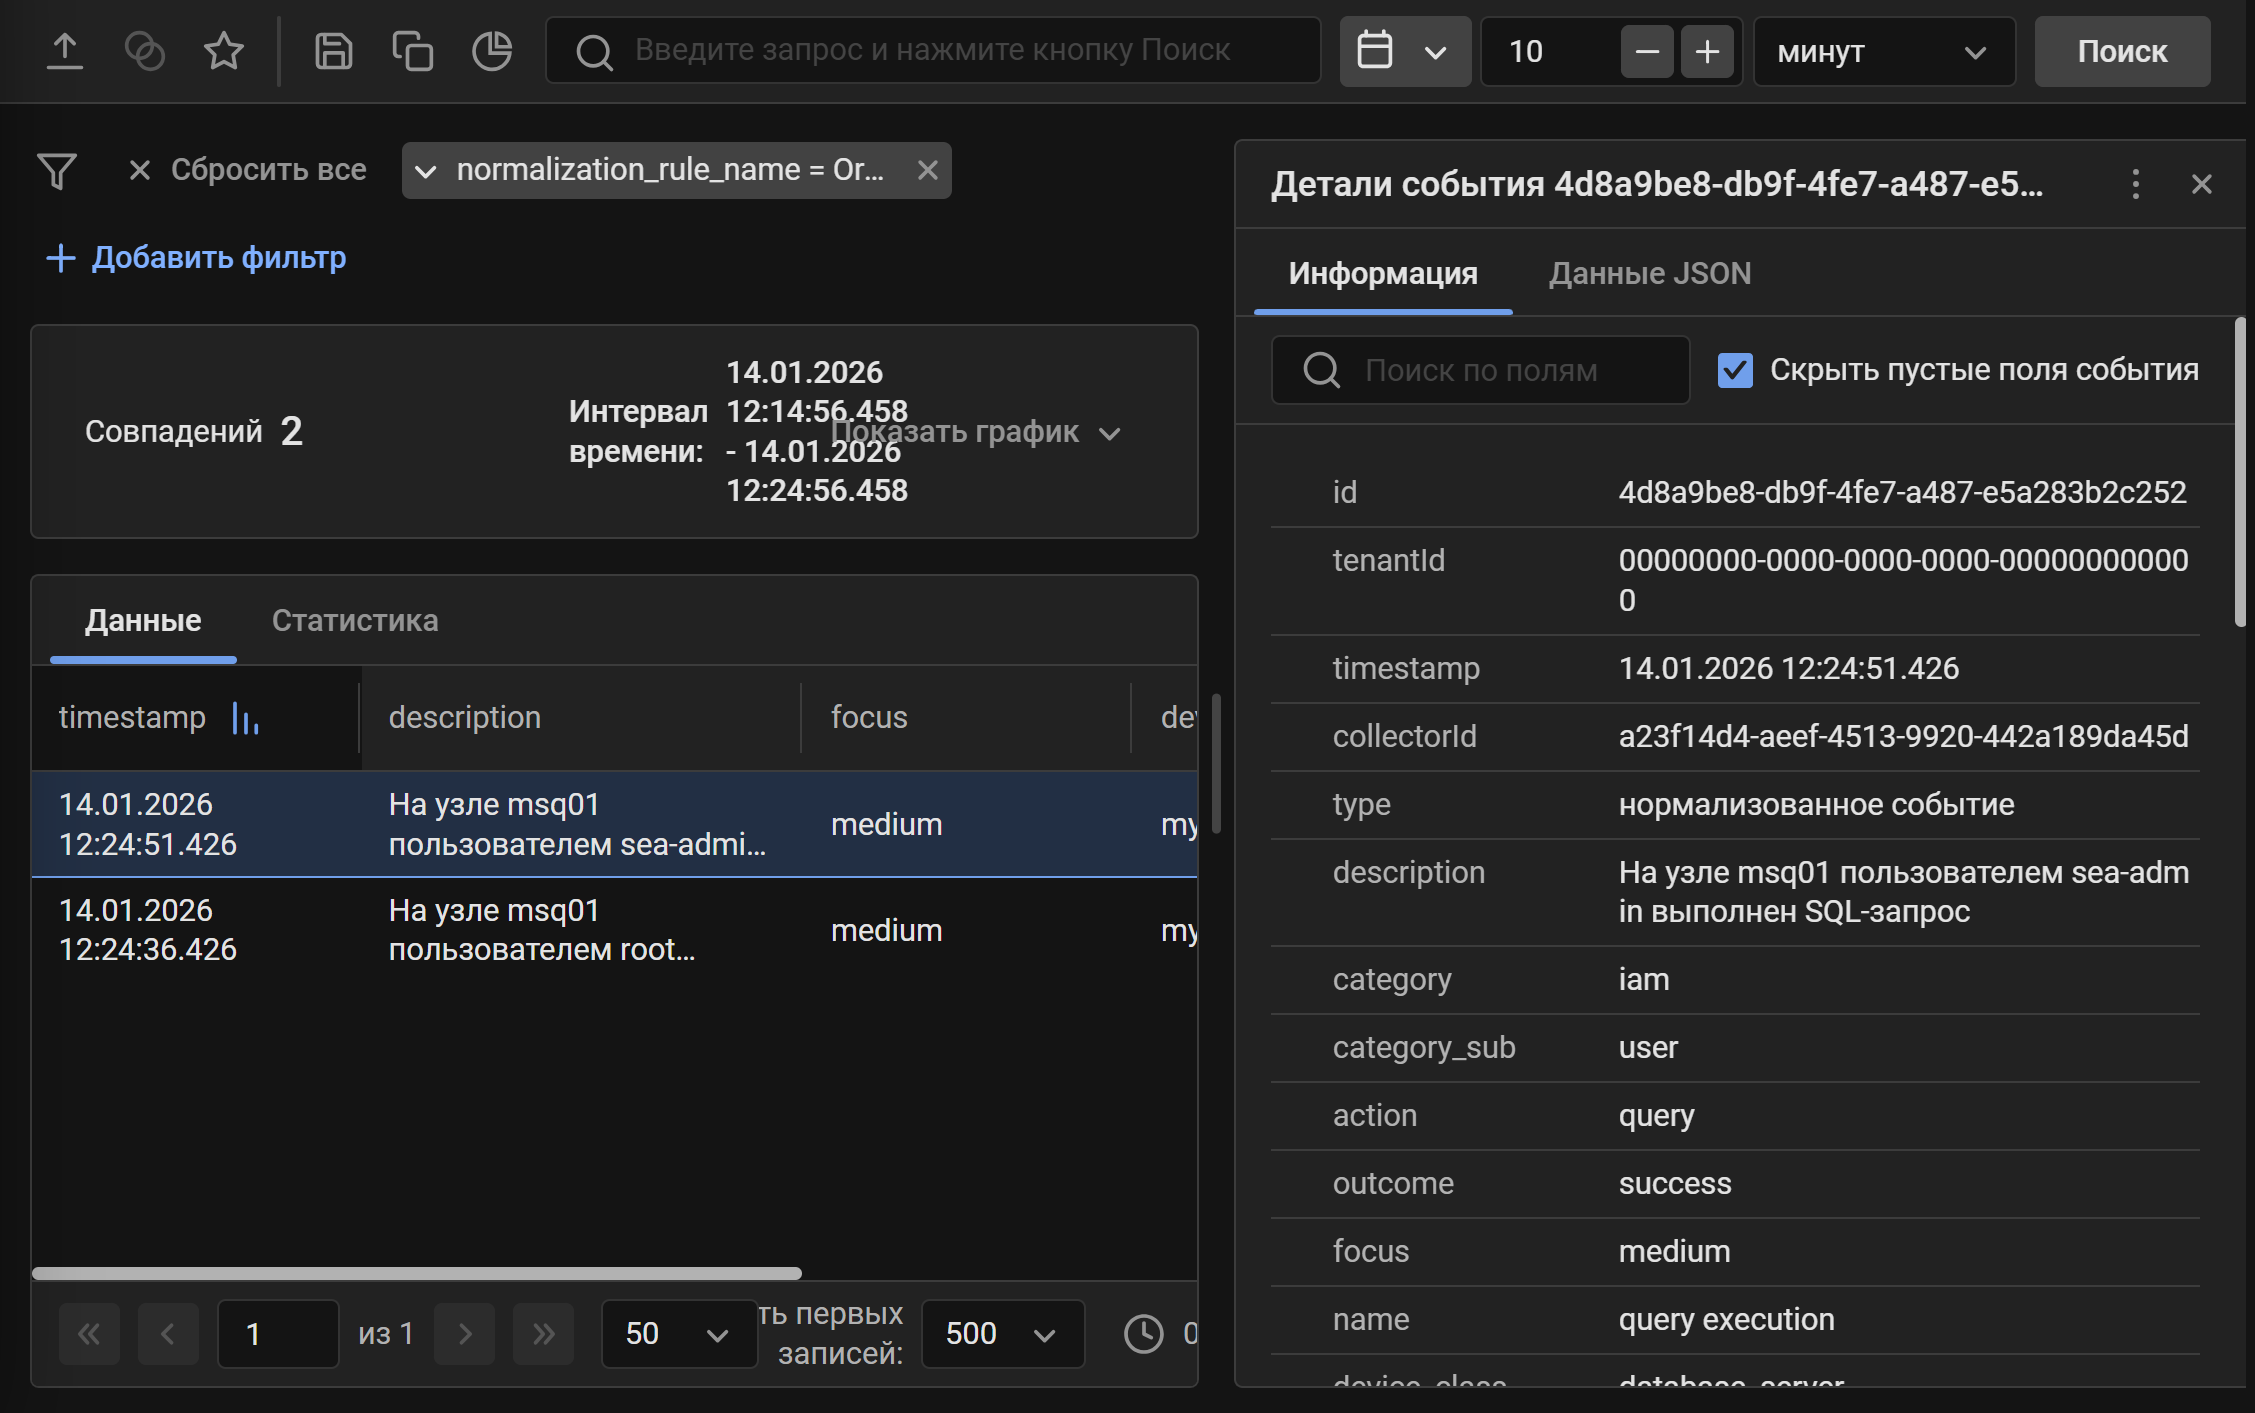Open the three-dot menu in event details
The height and width of the screenshot is (1413, 2255).
(2136, 183)
